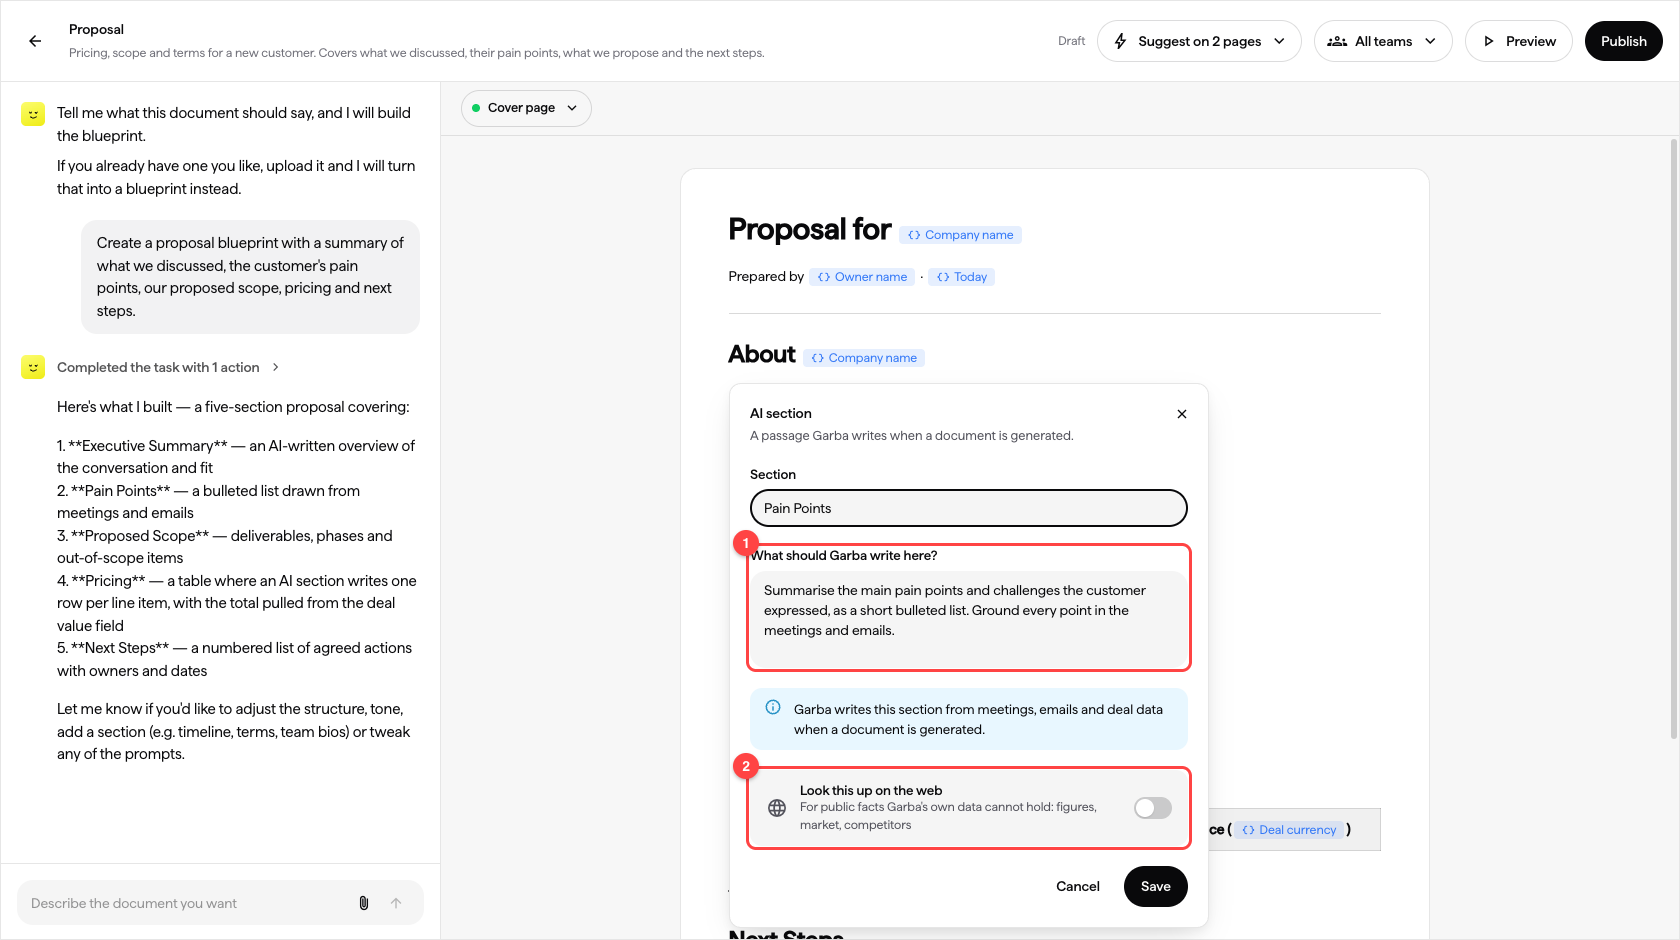Close the AI section dialog
Screen dimensions: 1680x940
1182,414
